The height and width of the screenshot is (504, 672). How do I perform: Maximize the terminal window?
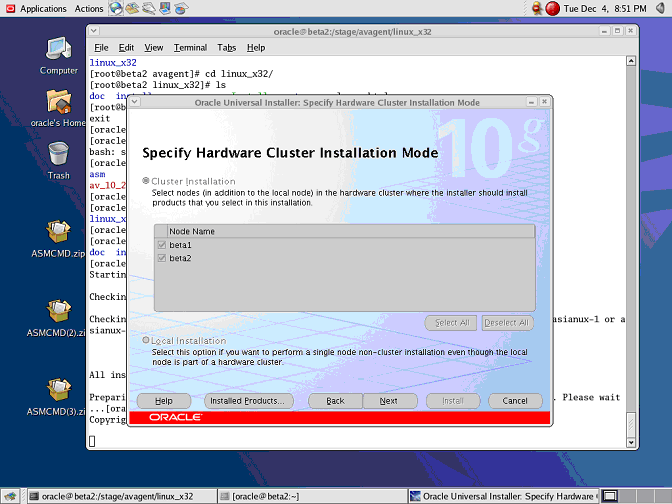tap(617, 31)
